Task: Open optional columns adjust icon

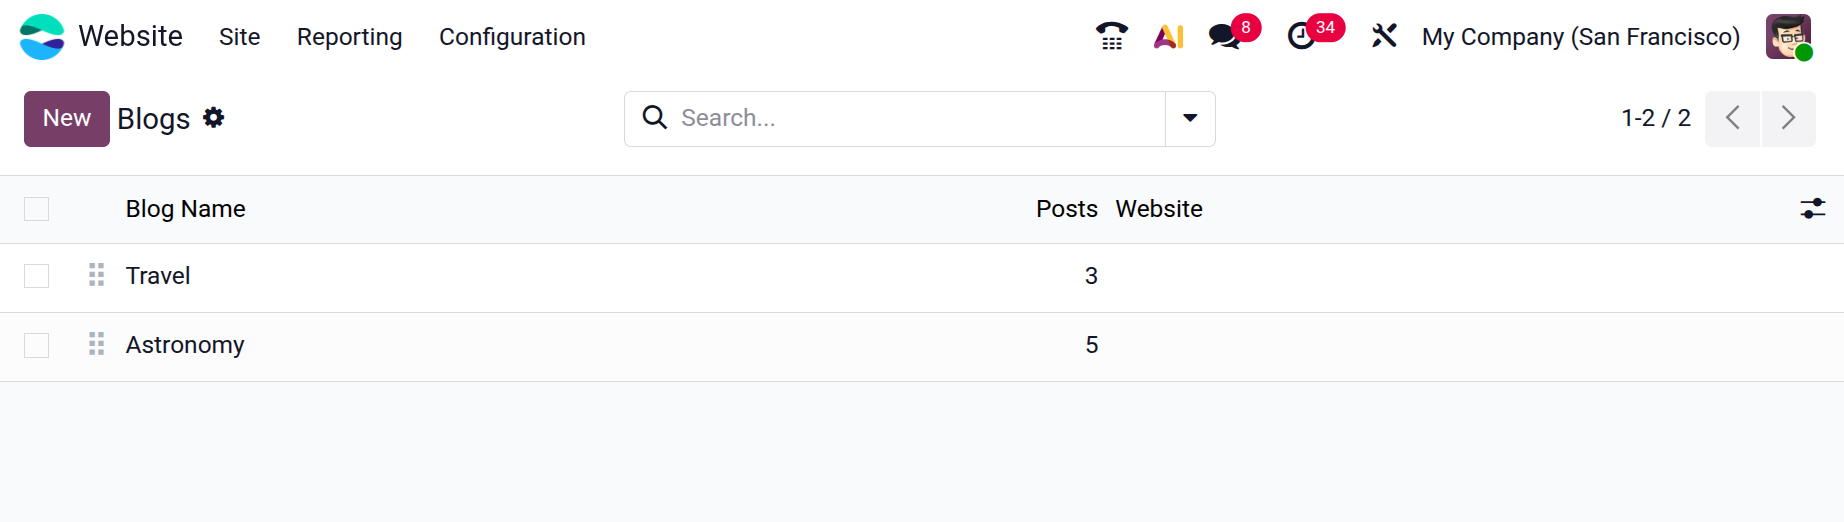Action: (x=1812, y=208)
